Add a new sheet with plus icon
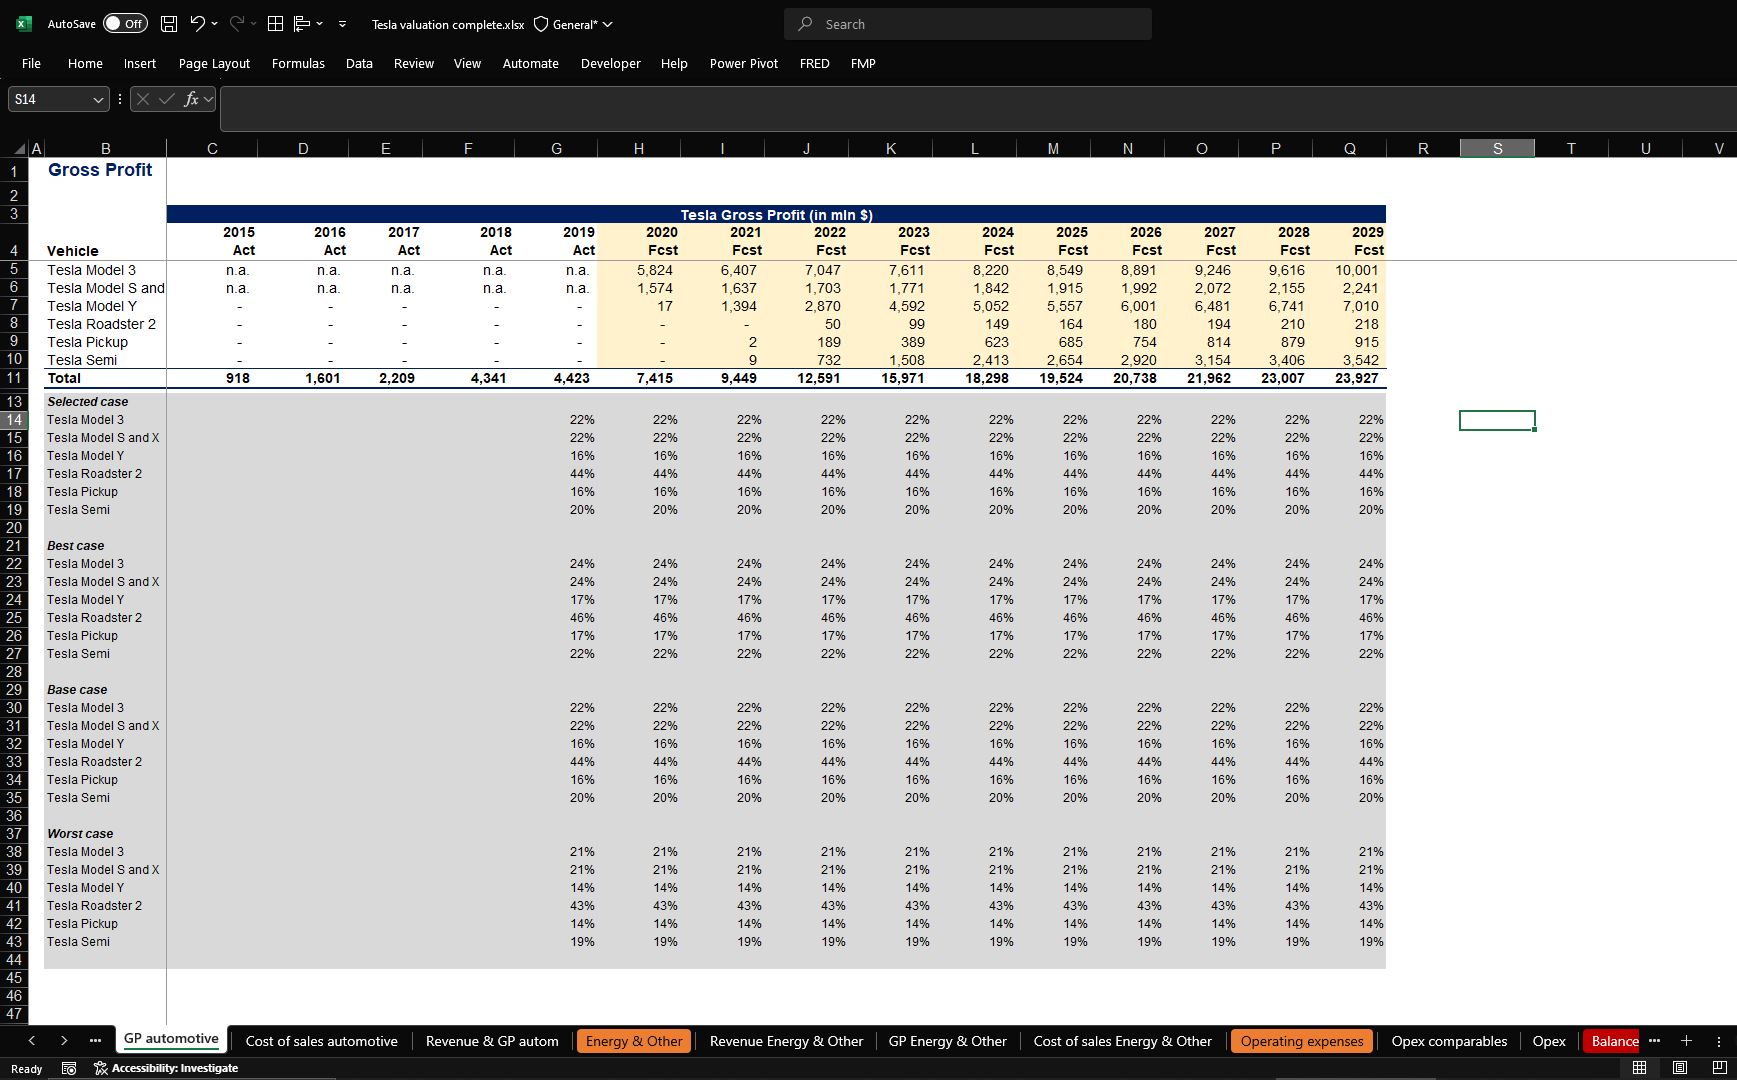 pos(1686,1041)
